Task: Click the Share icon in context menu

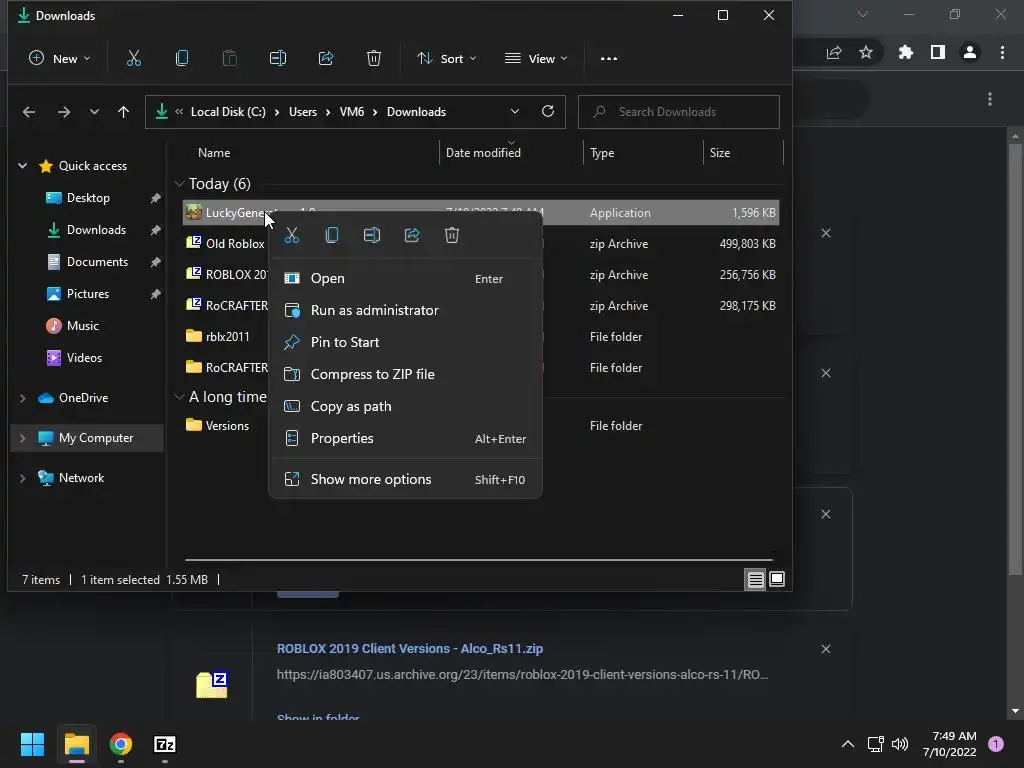Action: pyautogui.click(x=412, y=235)
